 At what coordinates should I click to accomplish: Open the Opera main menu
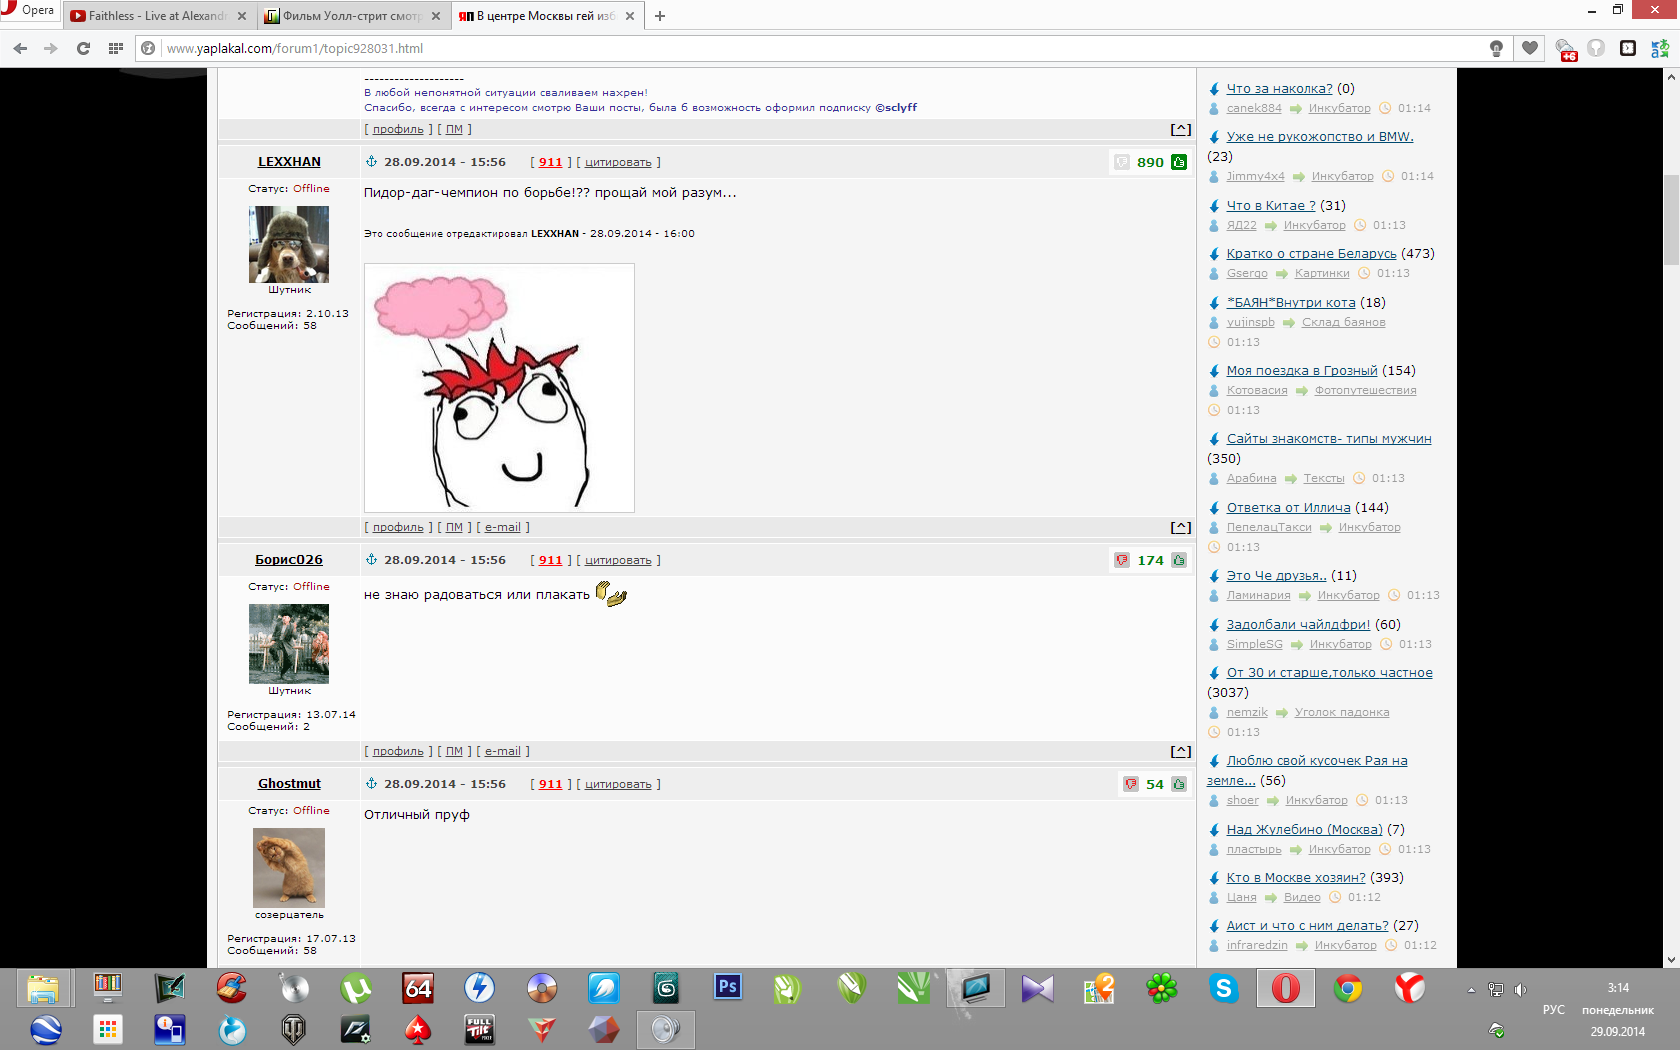pyautogui.click(x=29, y=11)
